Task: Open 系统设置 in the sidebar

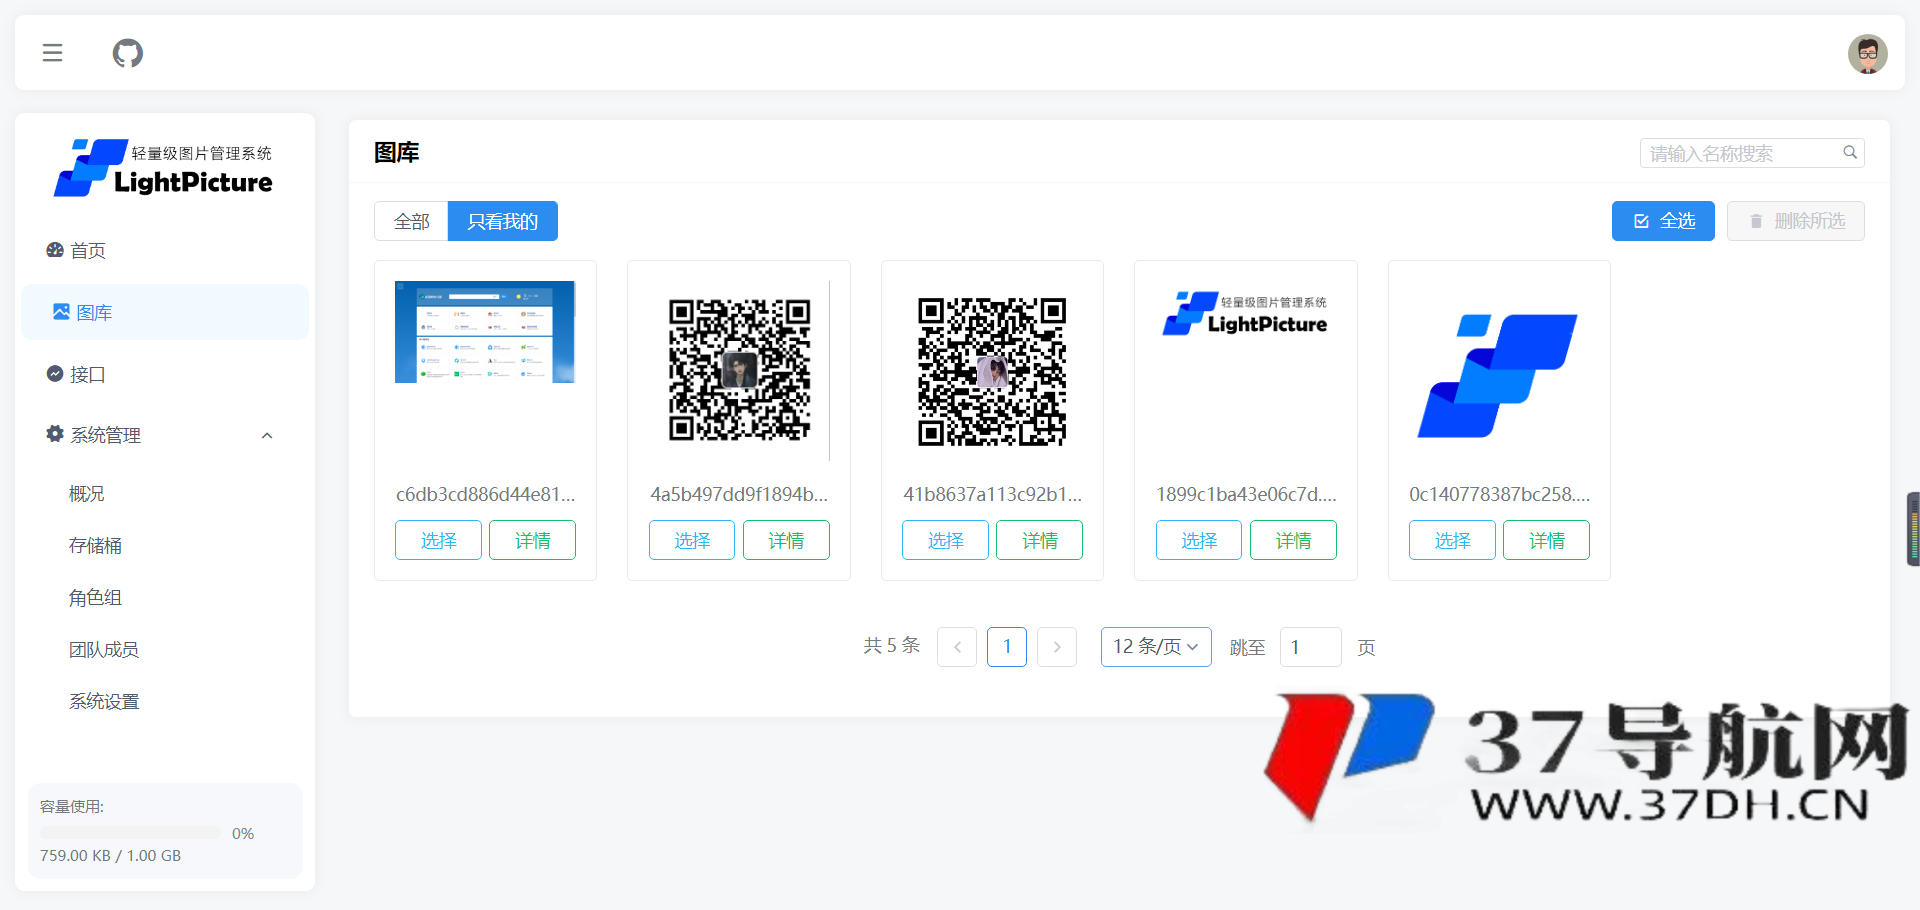Action: pos(103,701)
